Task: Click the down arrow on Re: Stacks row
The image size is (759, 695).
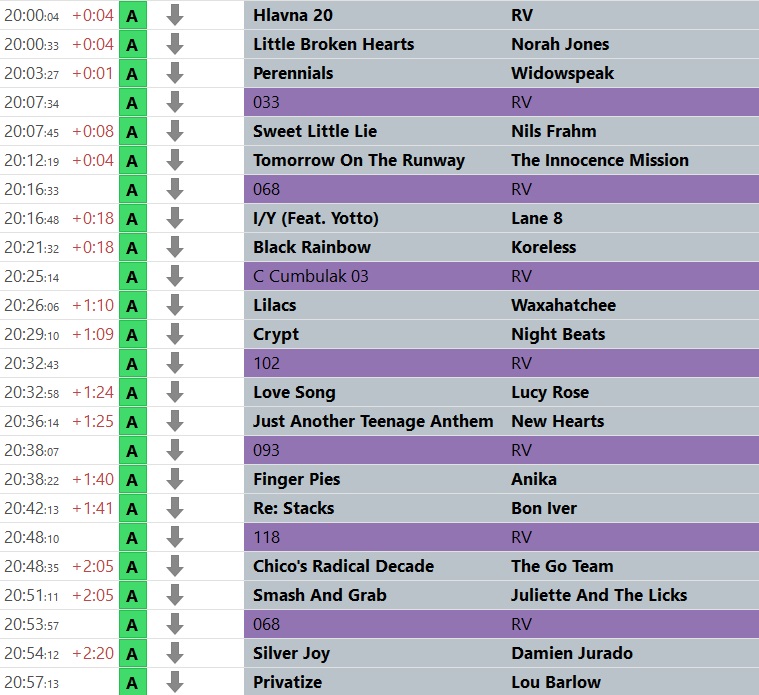Action: pyautogui.click(x=175, y=508)
